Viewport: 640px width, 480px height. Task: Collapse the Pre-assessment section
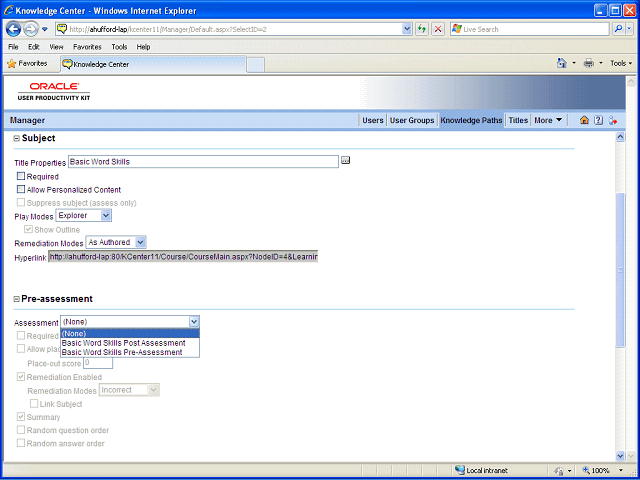[x=17, y=299]
